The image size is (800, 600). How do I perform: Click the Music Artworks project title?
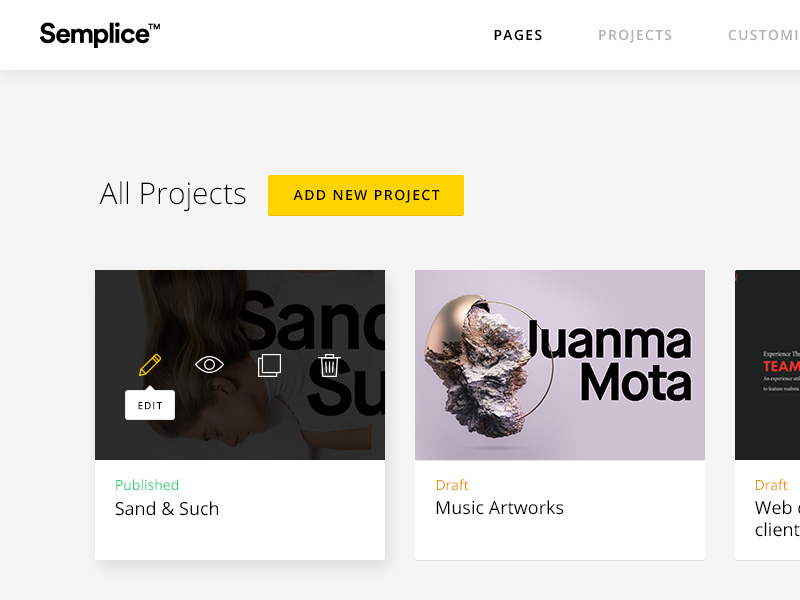(x=499, y=508)
